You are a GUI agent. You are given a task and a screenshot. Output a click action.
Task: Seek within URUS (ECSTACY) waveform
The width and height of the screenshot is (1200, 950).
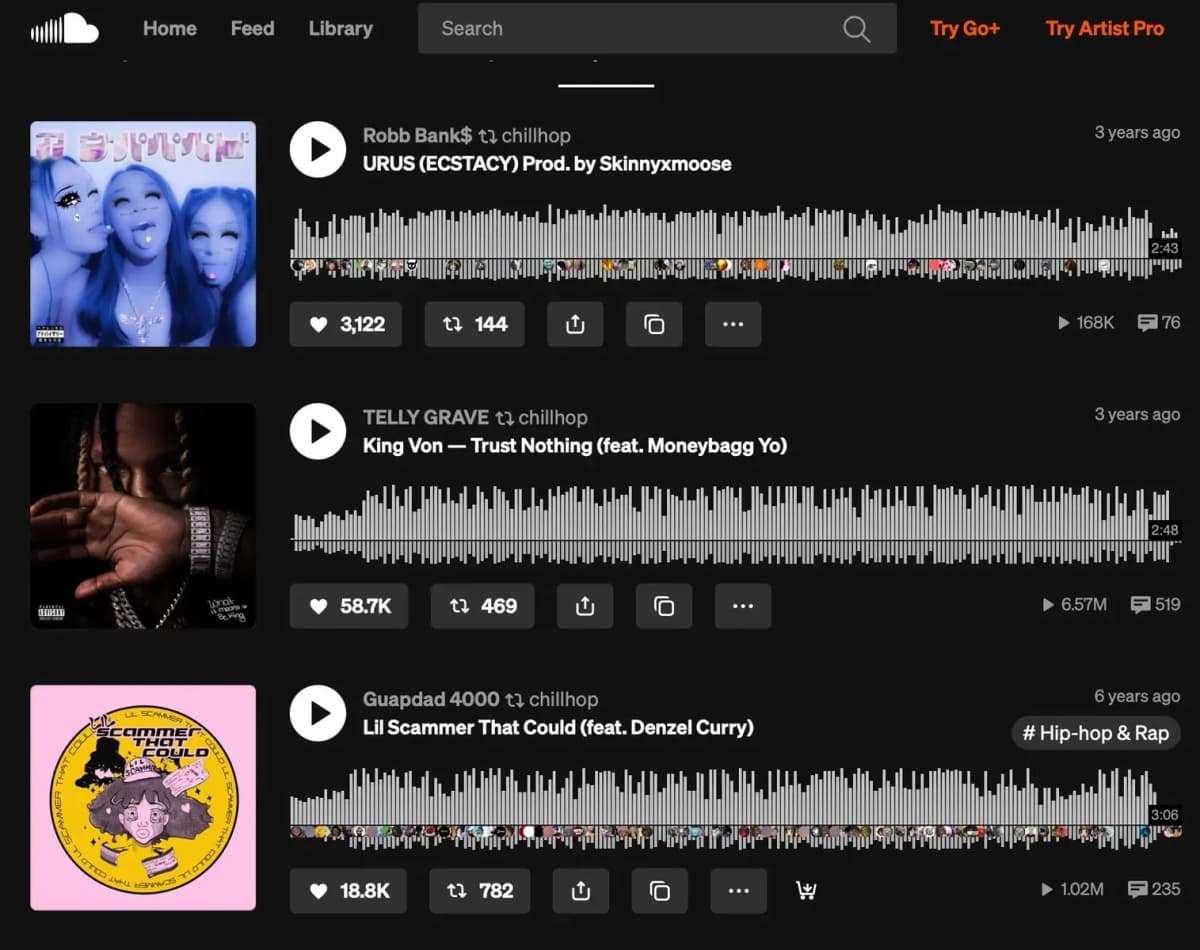735,243
